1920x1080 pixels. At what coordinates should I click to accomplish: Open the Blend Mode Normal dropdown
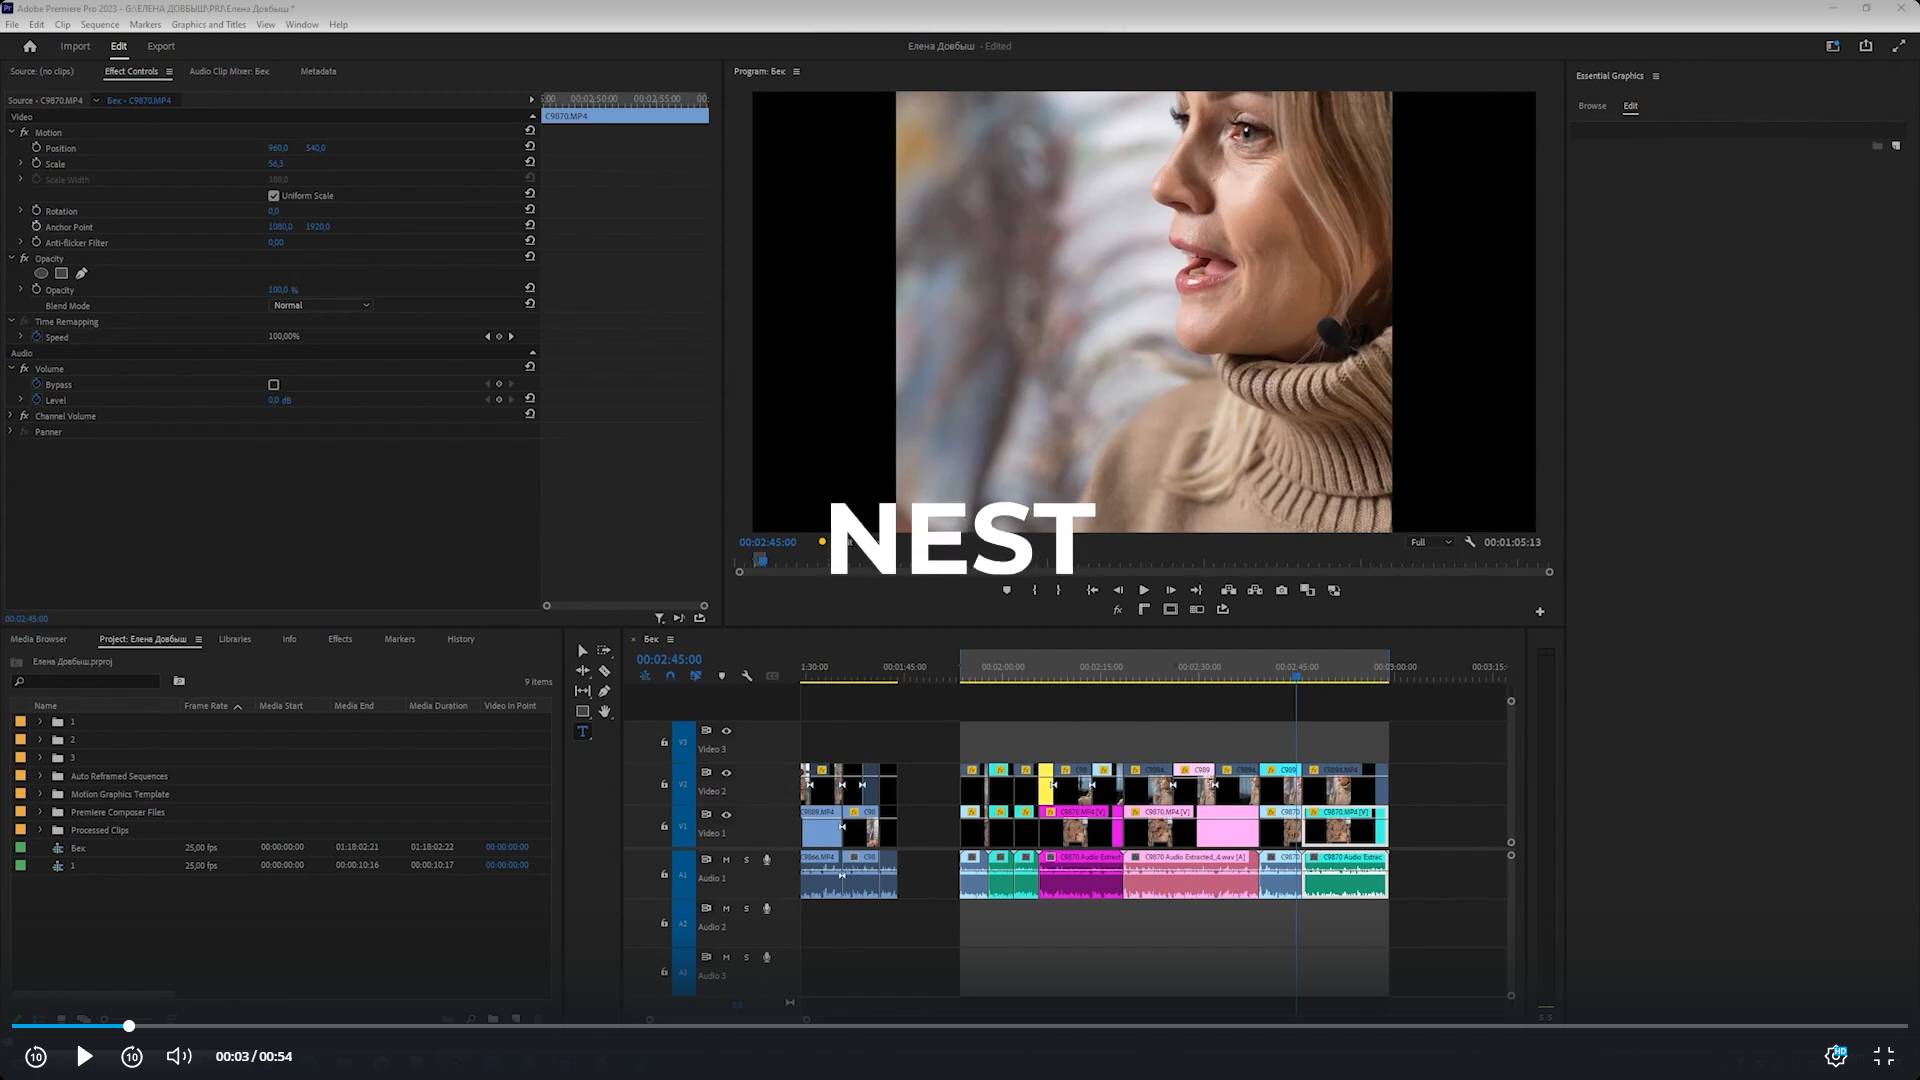[321, 306]
